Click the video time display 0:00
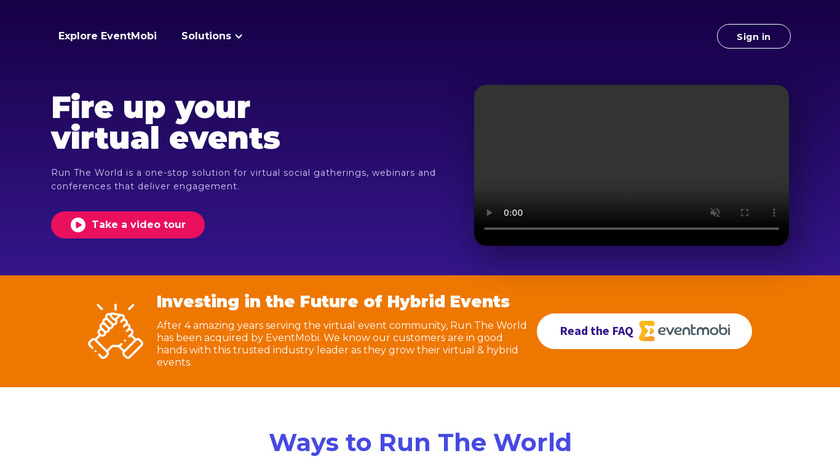The image size is (840, 472). tap(513, 213)
